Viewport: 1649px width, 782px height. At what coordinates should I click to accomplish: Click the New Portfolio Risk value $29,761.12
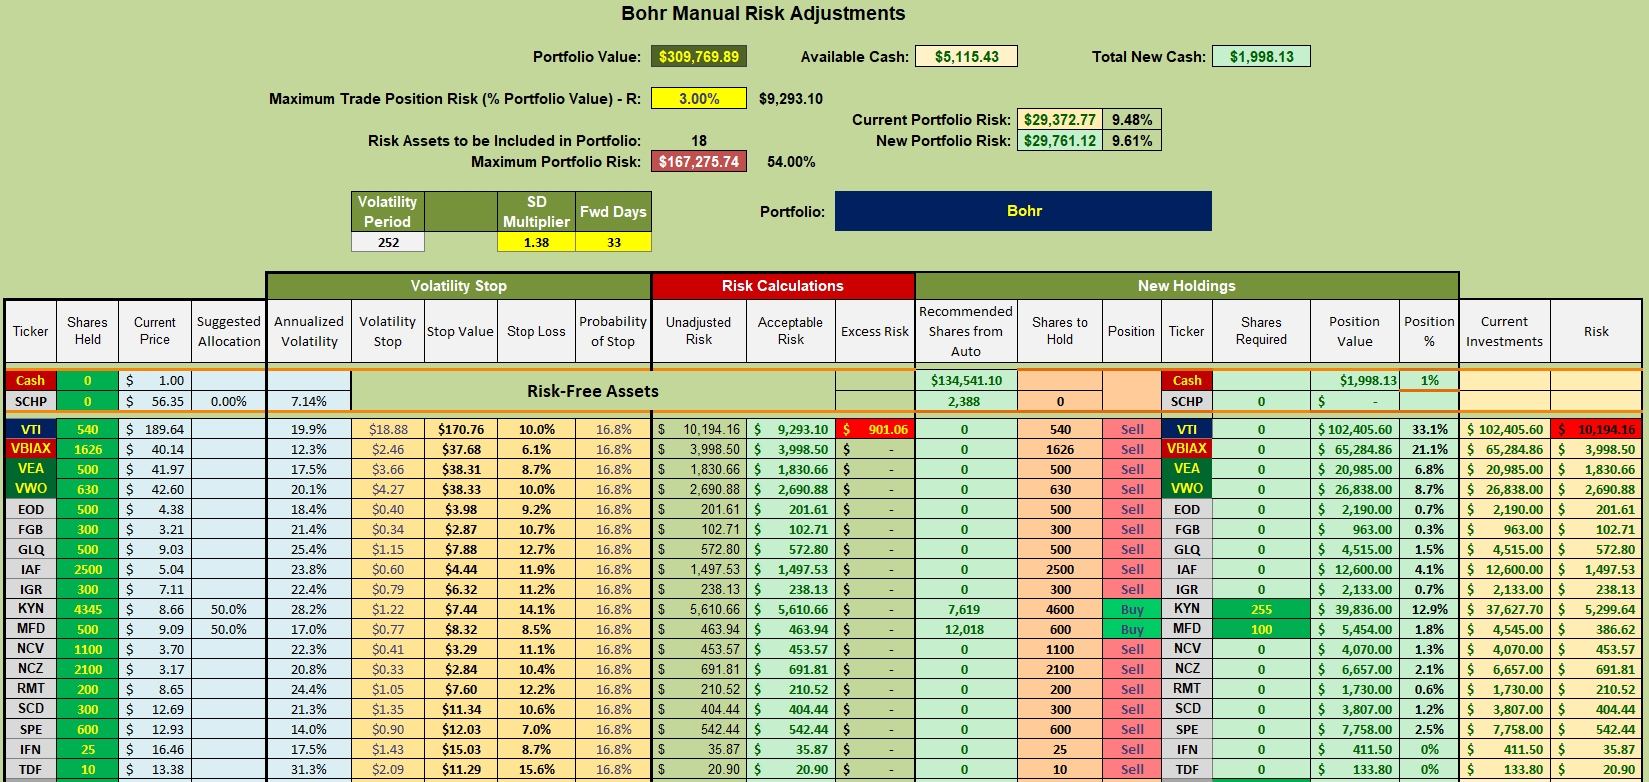(x=1059, y=141)
